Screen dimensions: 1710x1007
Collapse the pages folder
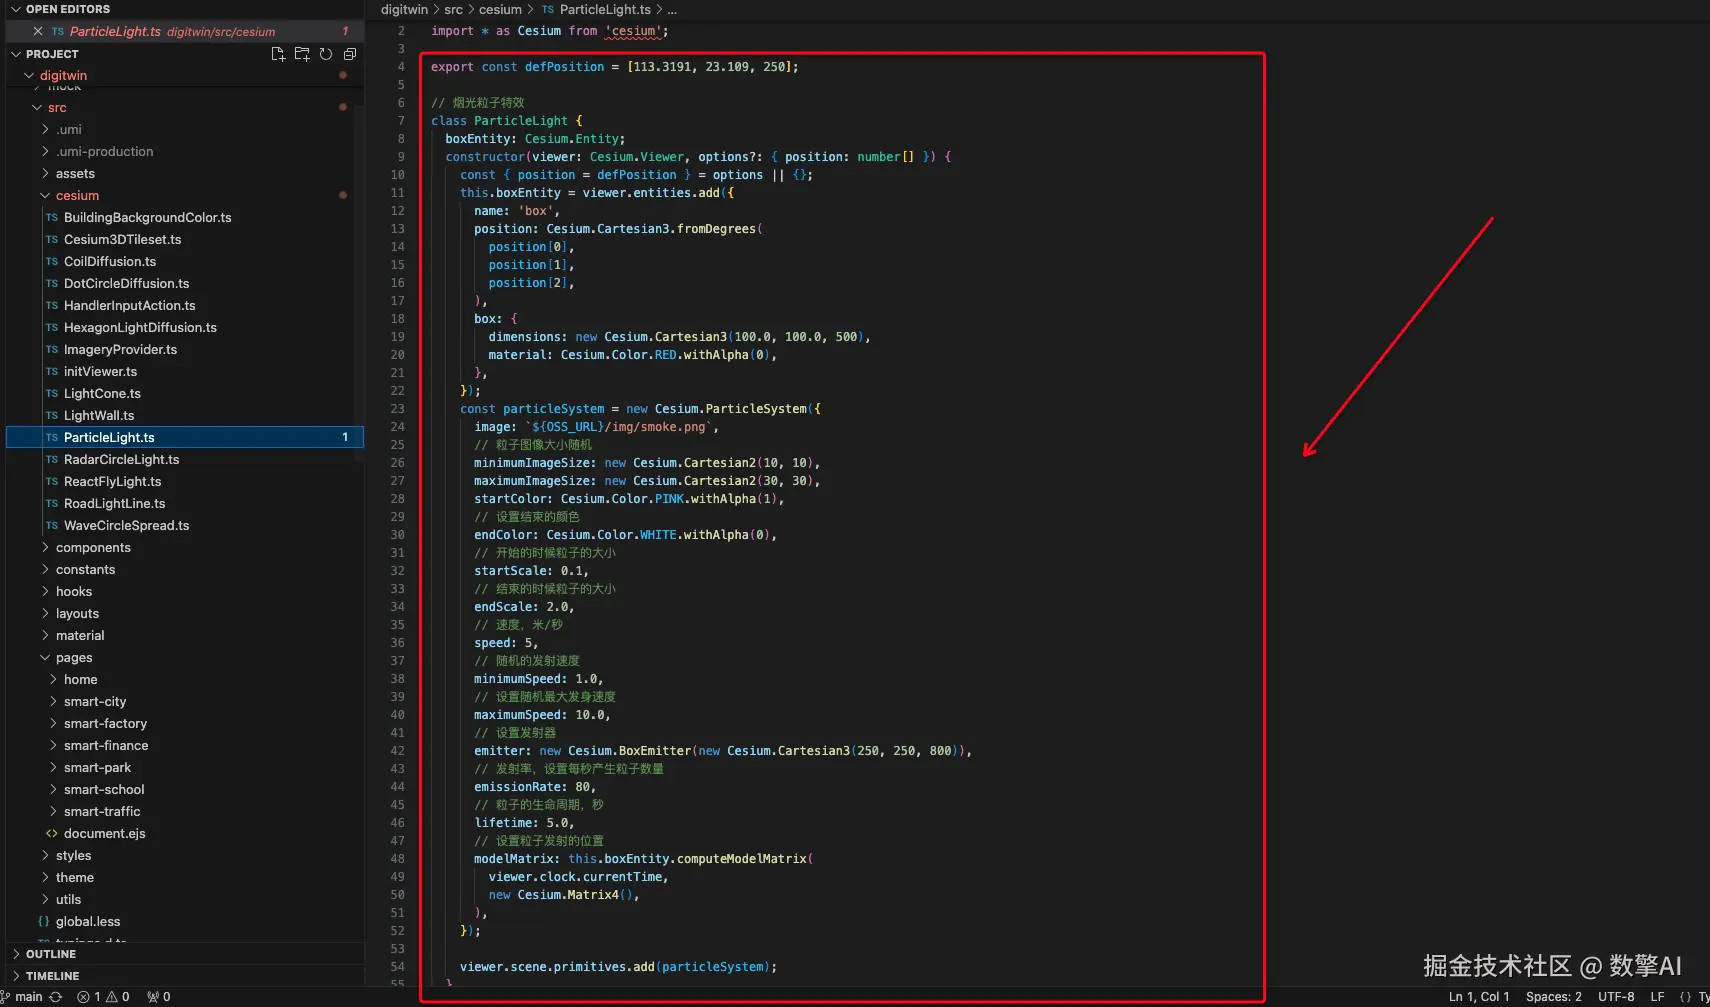coord(45,658)
